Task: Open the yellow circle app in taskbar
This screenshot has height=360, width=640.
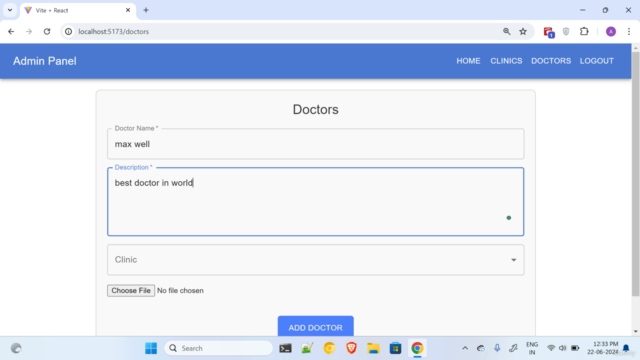Action: point(329,348)
